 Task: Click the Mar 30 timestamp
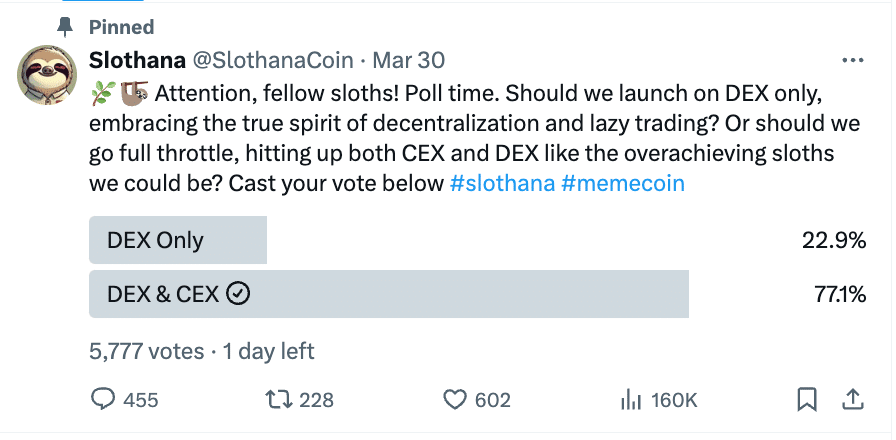pos(409,60)
